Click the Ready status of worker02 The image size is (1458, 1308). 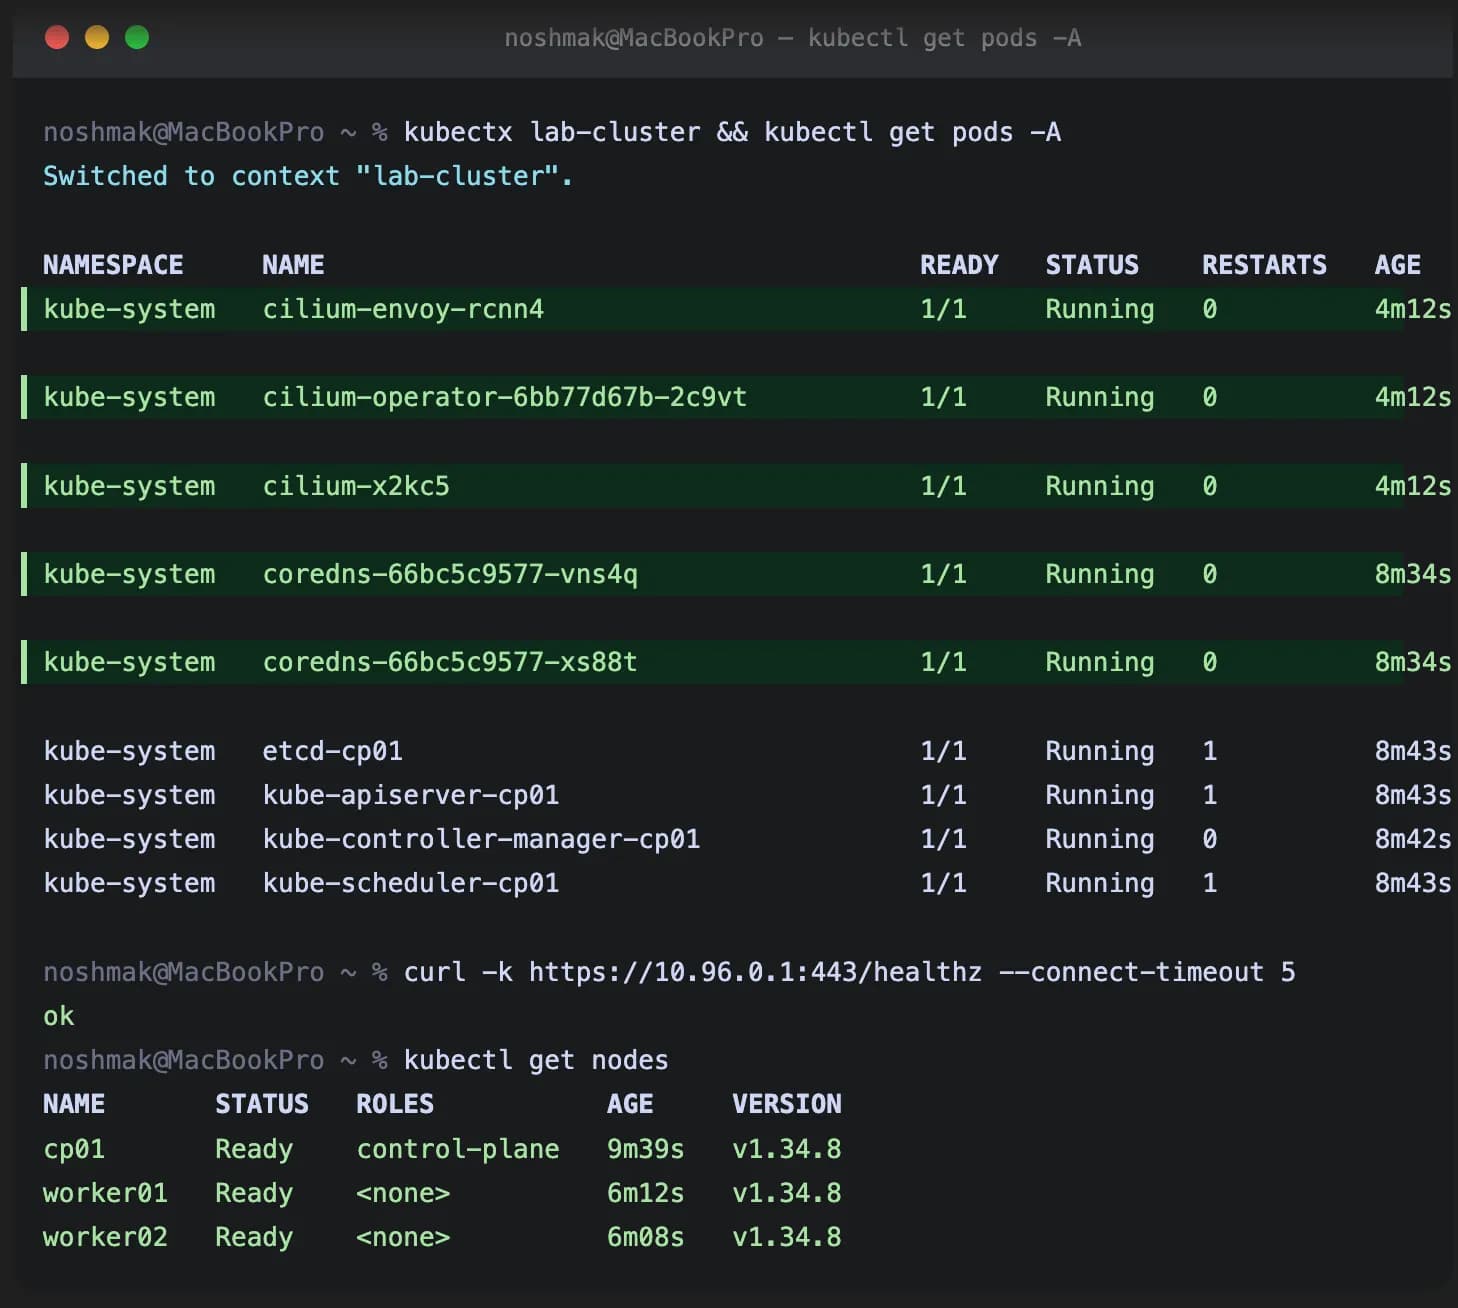pyautogui.click(x=254, y=1237)
